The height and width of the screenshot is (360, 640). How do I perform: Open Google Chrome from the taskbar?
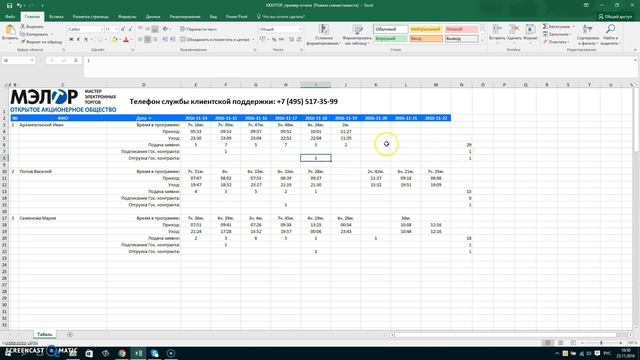coord(122,353)
